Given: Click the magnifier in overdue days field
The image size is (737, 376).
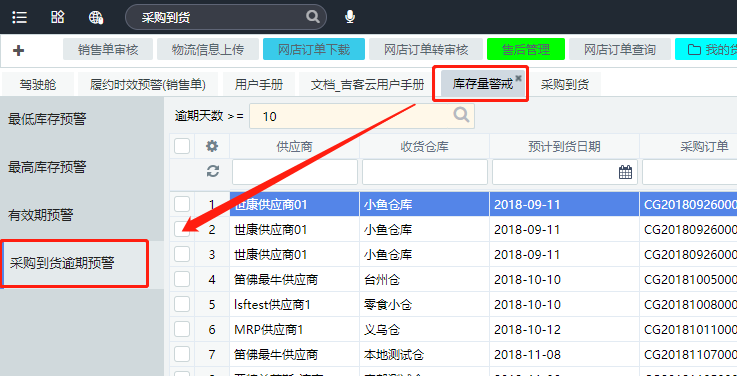Looking at the screenshot, I should (x=462, y=115).
